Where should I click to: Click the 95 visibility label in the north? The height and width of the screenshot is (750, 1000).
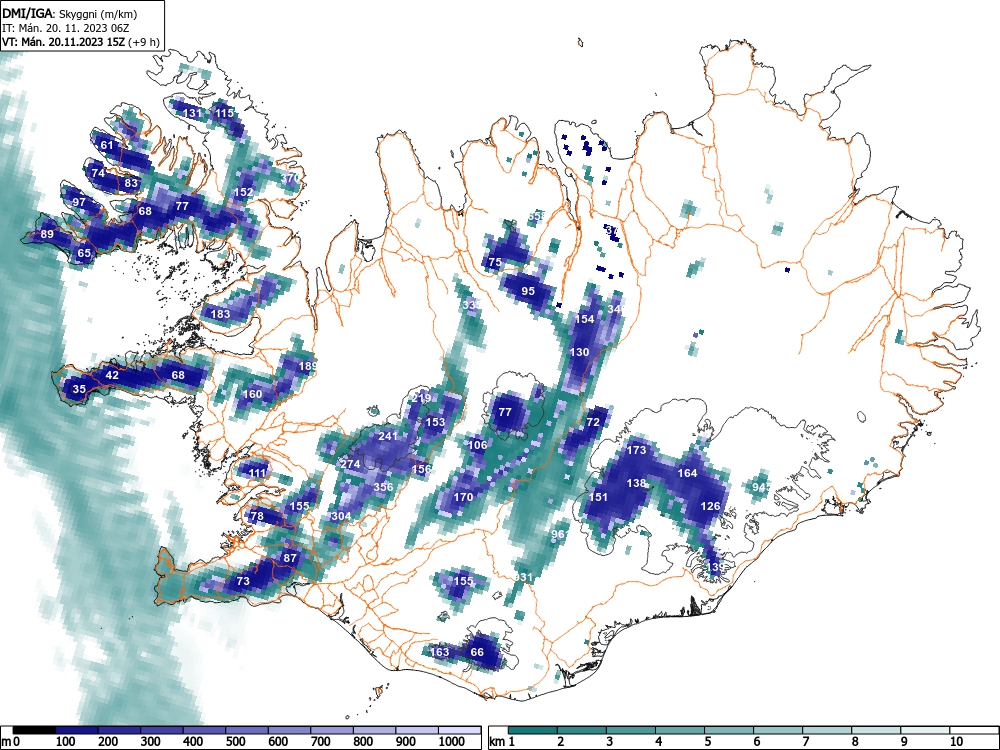coord(528,291)
